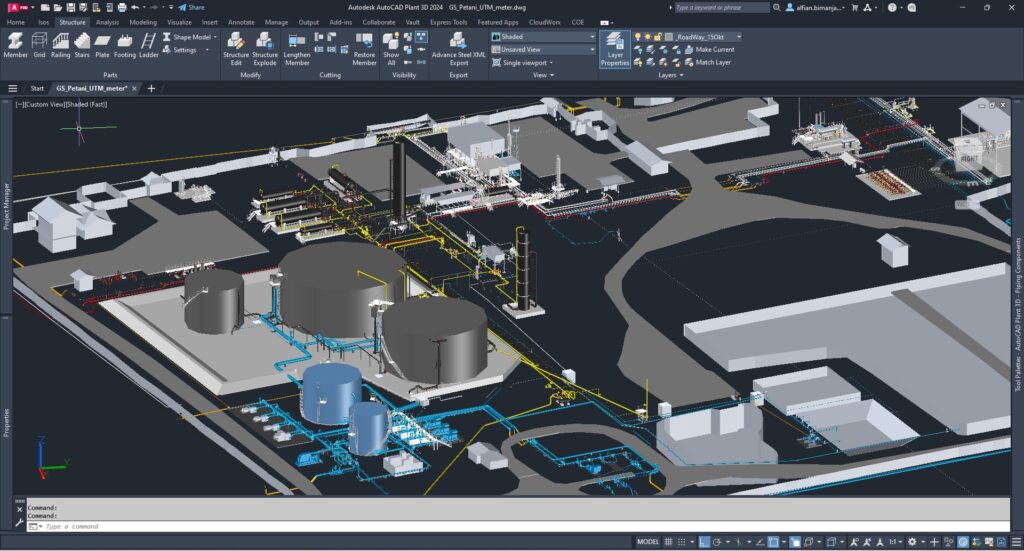The height and width of the screenshot is (551, 1024).
Task: Activate the Lengthen Member tool
Action: pyautogui.click(x=297, y=49)
